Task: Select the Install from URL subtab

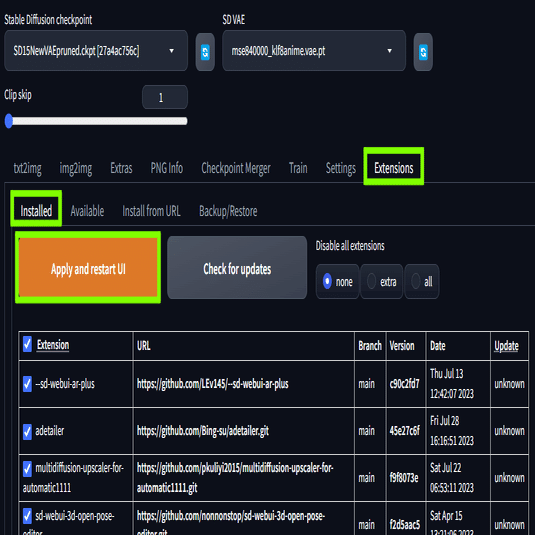Action: point(151,211)
